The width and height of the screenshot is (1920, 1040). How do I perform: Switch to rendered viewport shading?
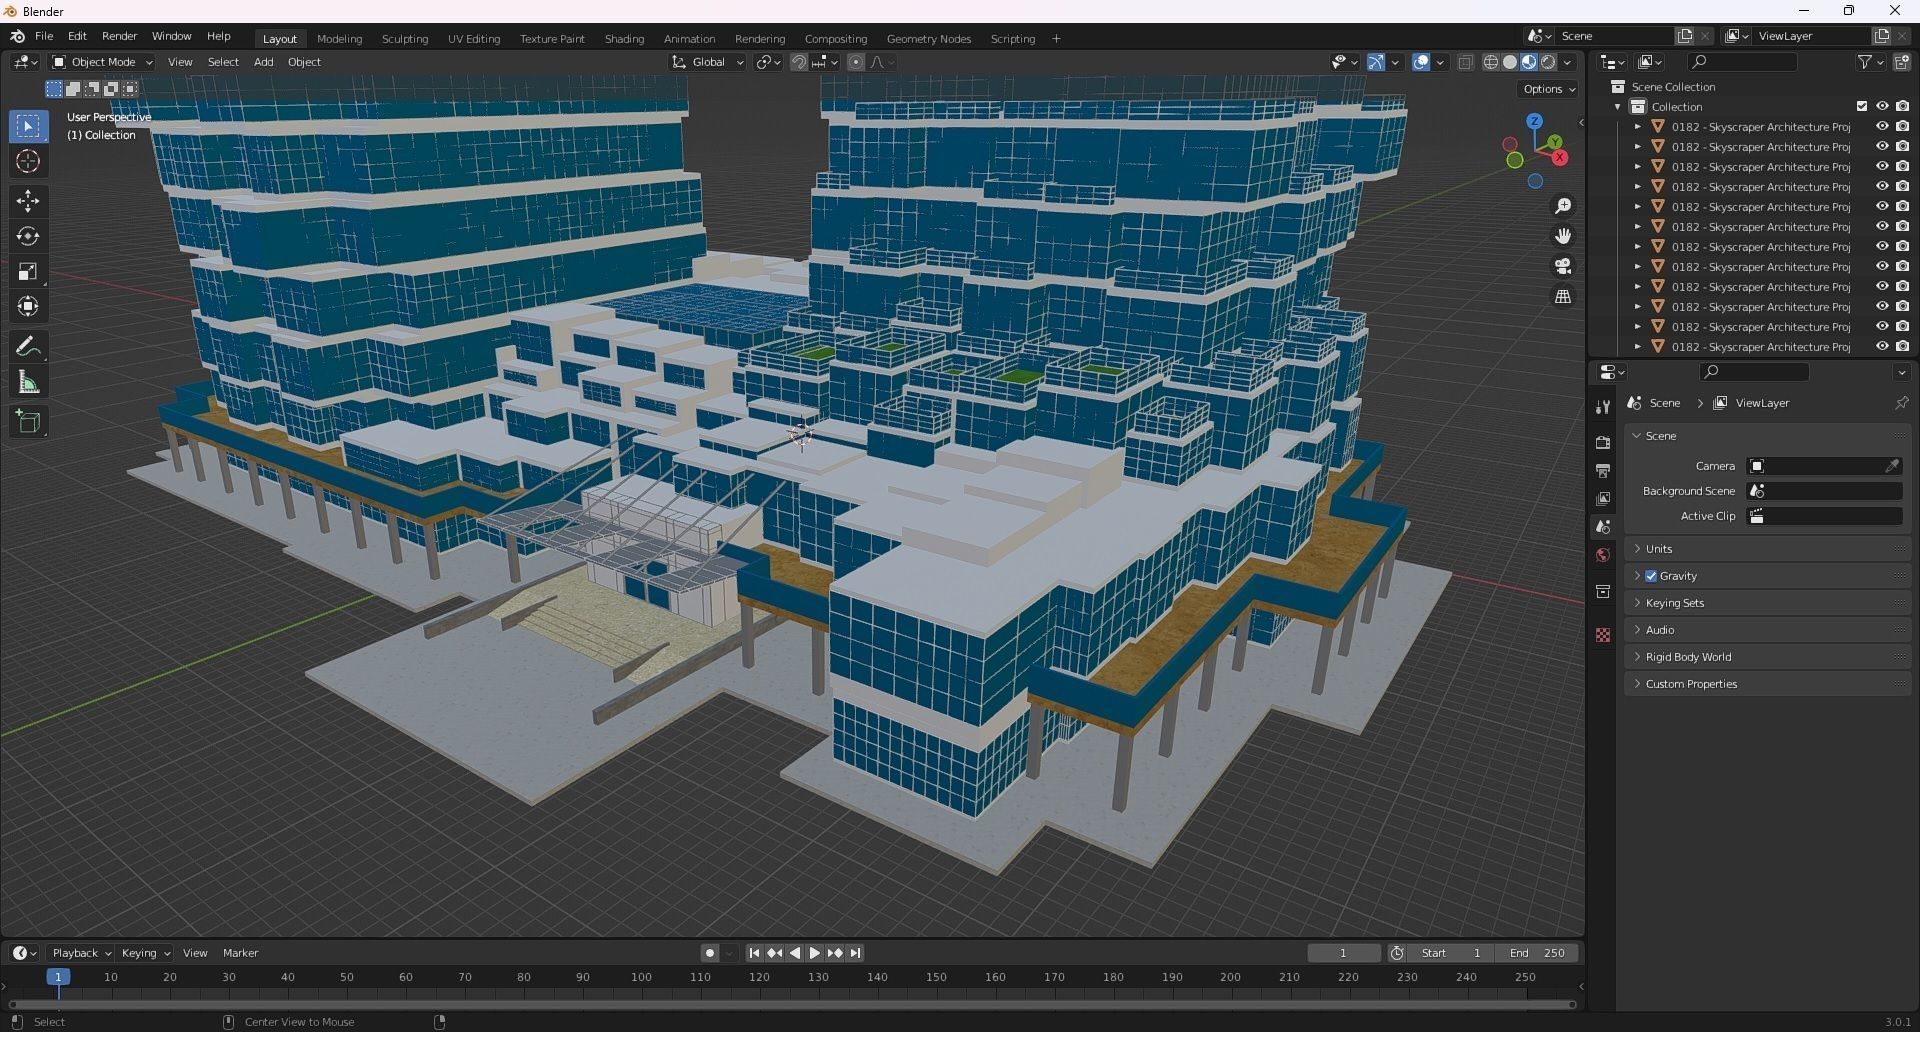[x=1548, y=62]
